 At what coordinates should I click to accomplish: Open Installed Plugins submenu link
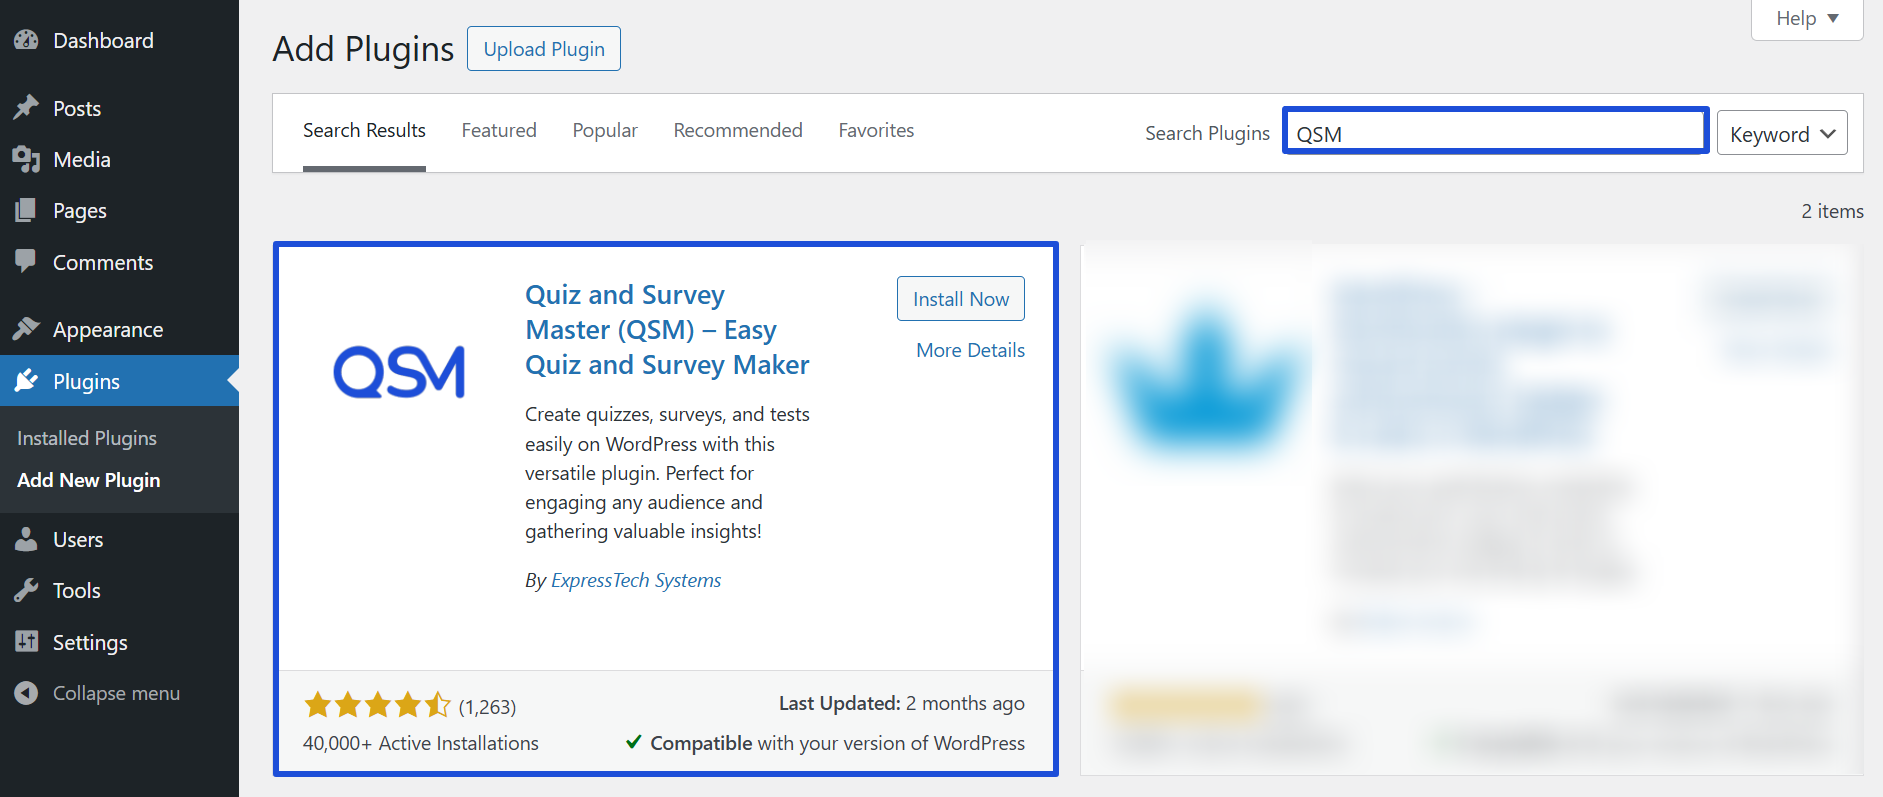(x=87, y=438)
